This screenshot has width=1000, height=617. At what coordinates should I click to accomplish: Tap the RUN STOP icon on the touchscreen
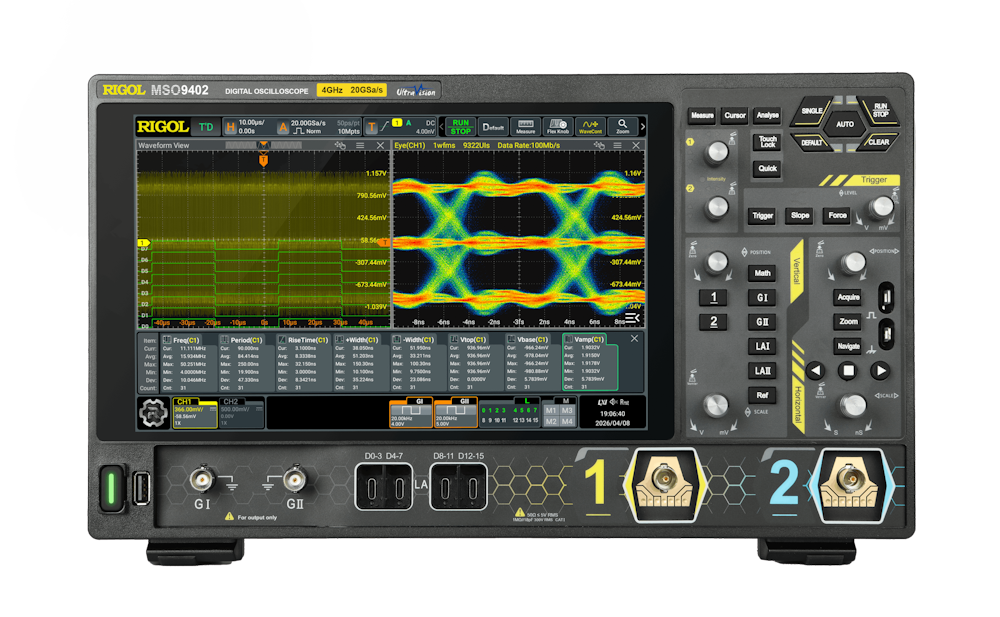460,126
